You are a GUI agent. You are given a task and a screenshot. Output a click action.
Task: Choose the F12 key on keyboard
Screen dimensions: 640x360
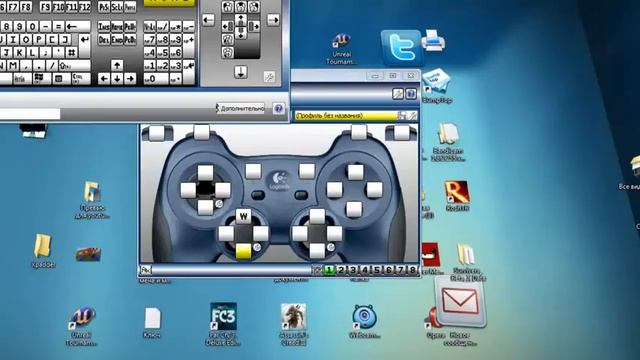pos(84,7)
